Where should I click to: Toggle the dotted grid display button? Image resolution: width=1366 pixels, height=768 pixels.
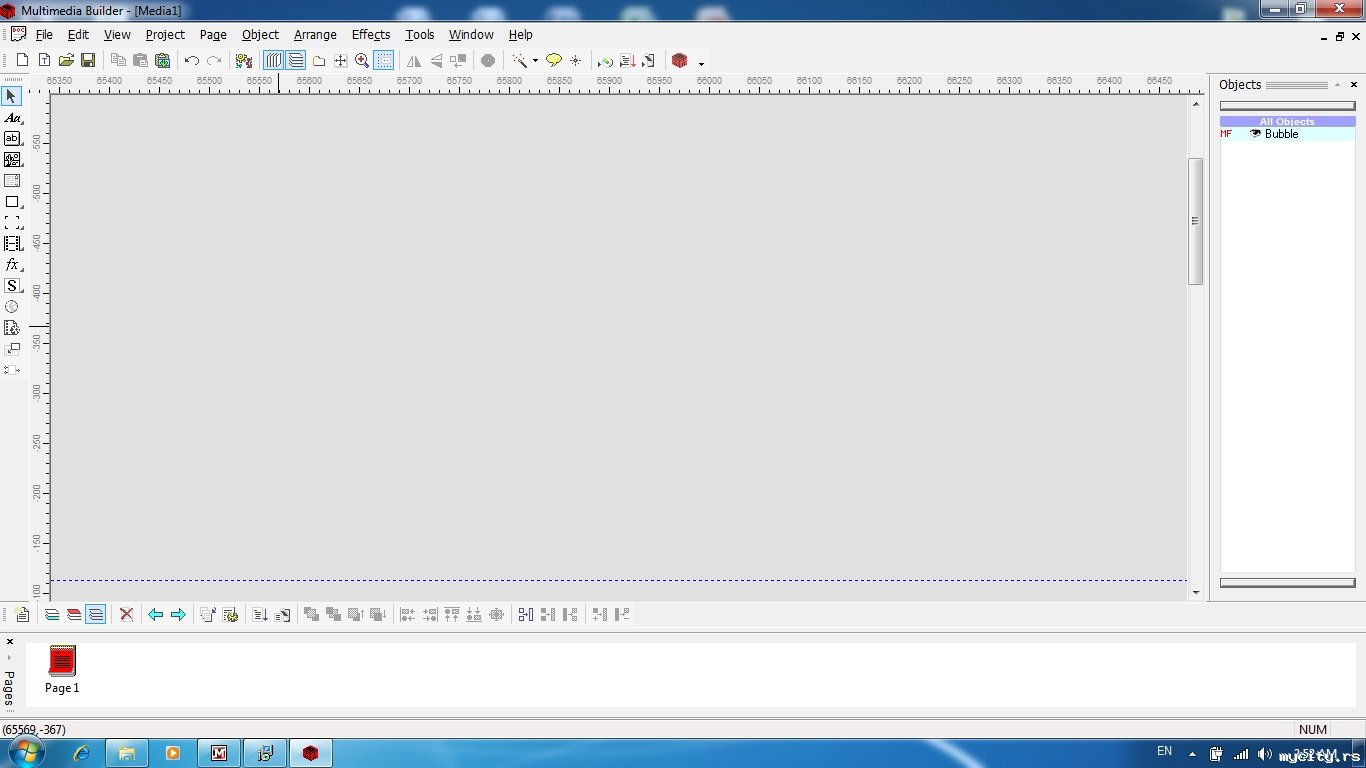(384, 61)
